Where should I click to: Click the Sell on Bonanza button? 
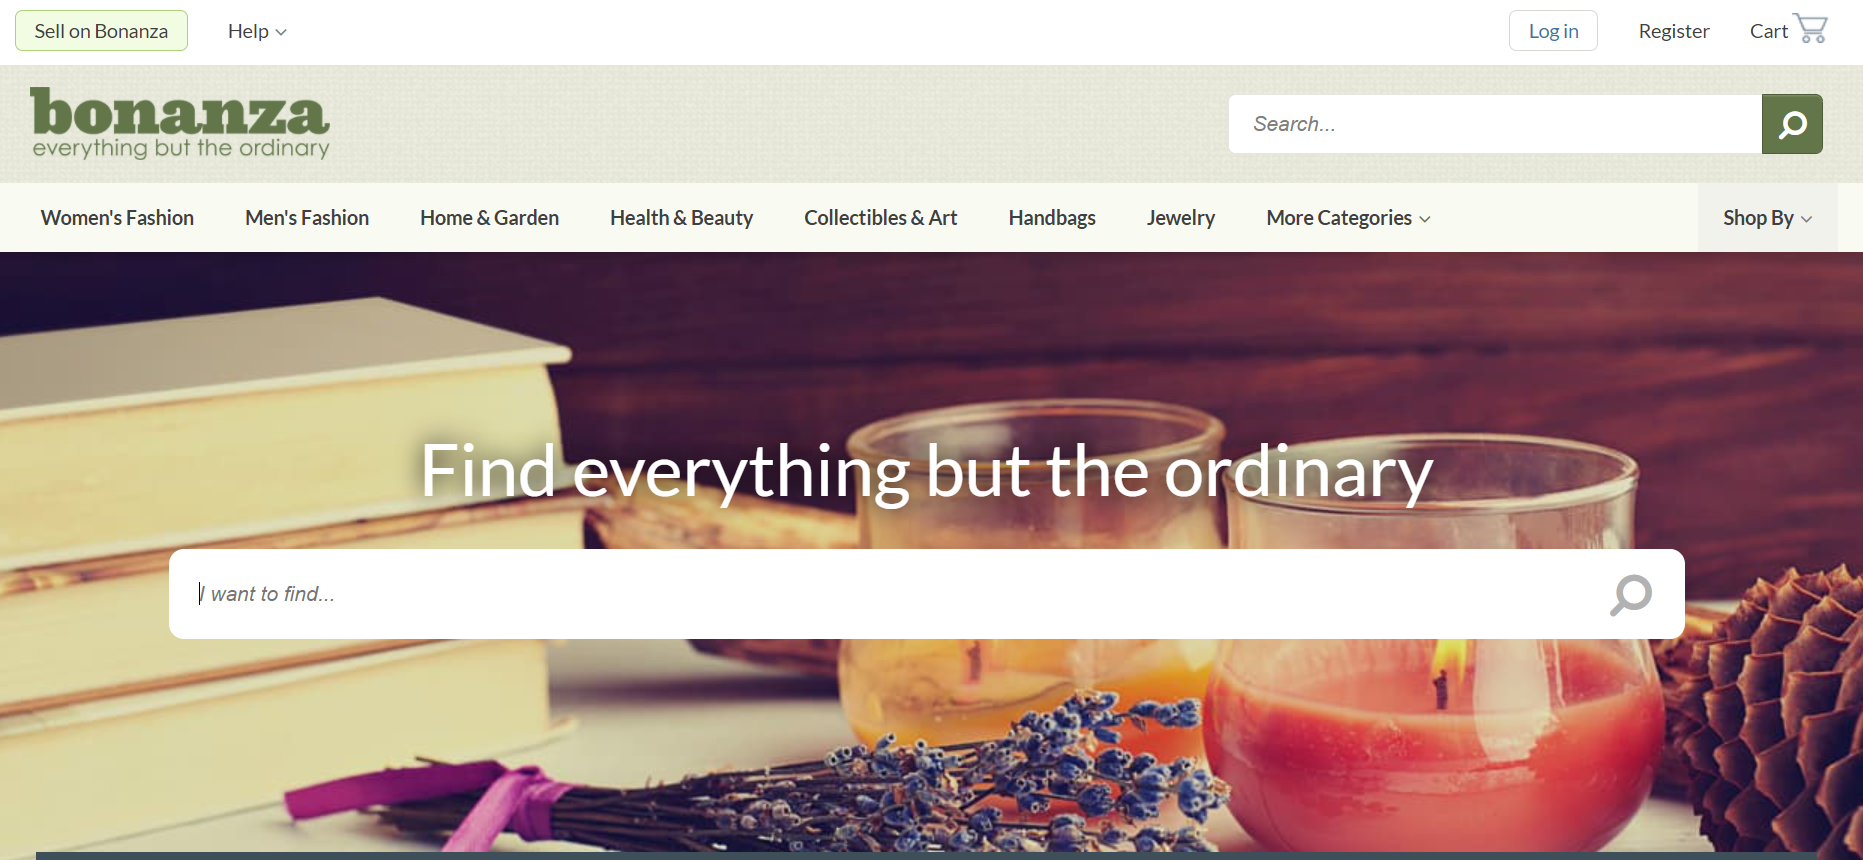101,31
